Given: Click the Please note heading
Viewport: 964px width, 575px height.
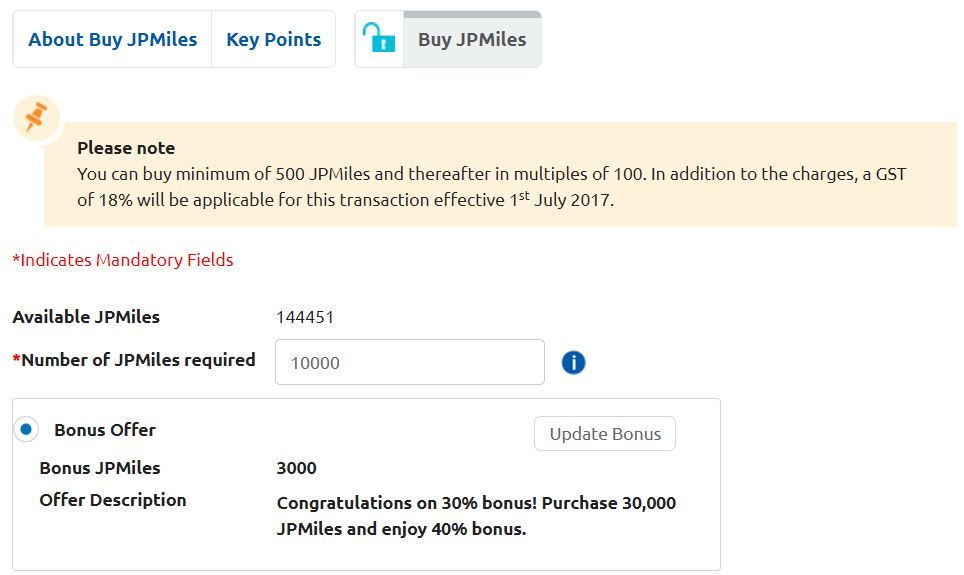Looking at the screenshot, I should (126, 148).
